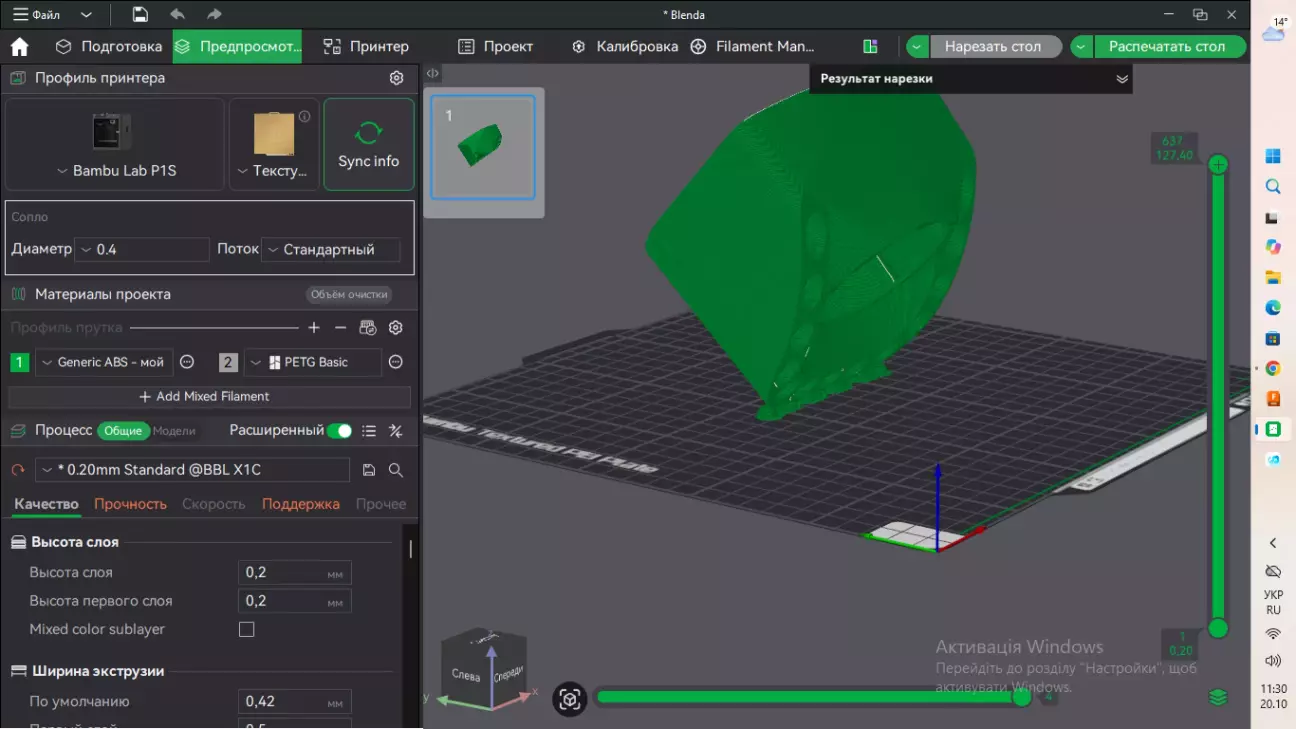Save the process preset using its disk icon

(369, 470)
